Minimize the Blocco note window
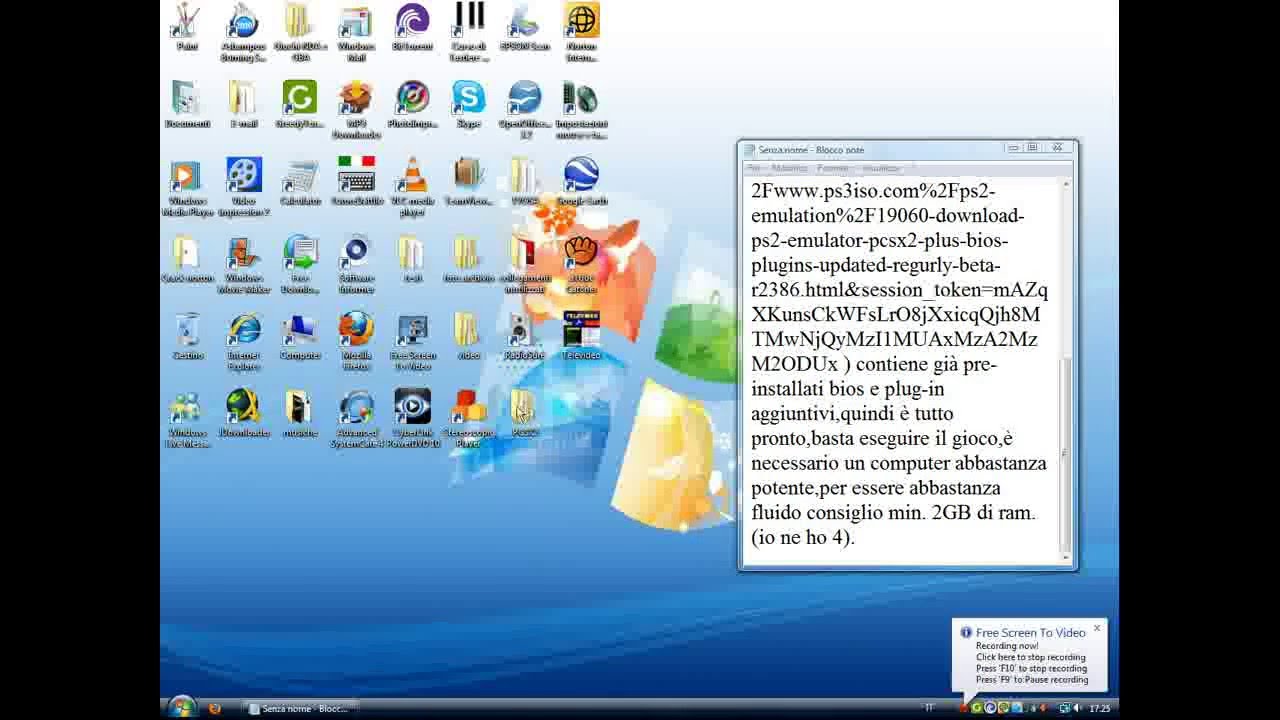Viewport: 1280px width, 720px height. pos(1013,148)
